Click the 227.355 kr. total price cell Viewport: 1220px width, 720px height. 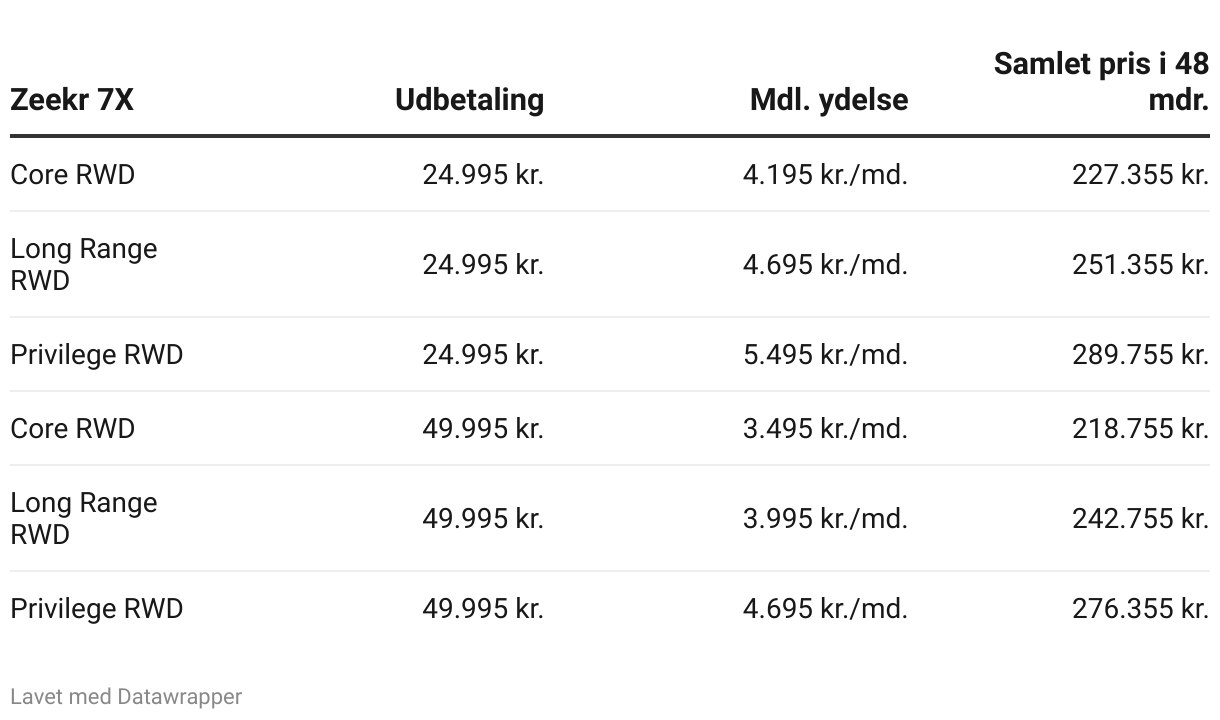(x=1141, y=175)
